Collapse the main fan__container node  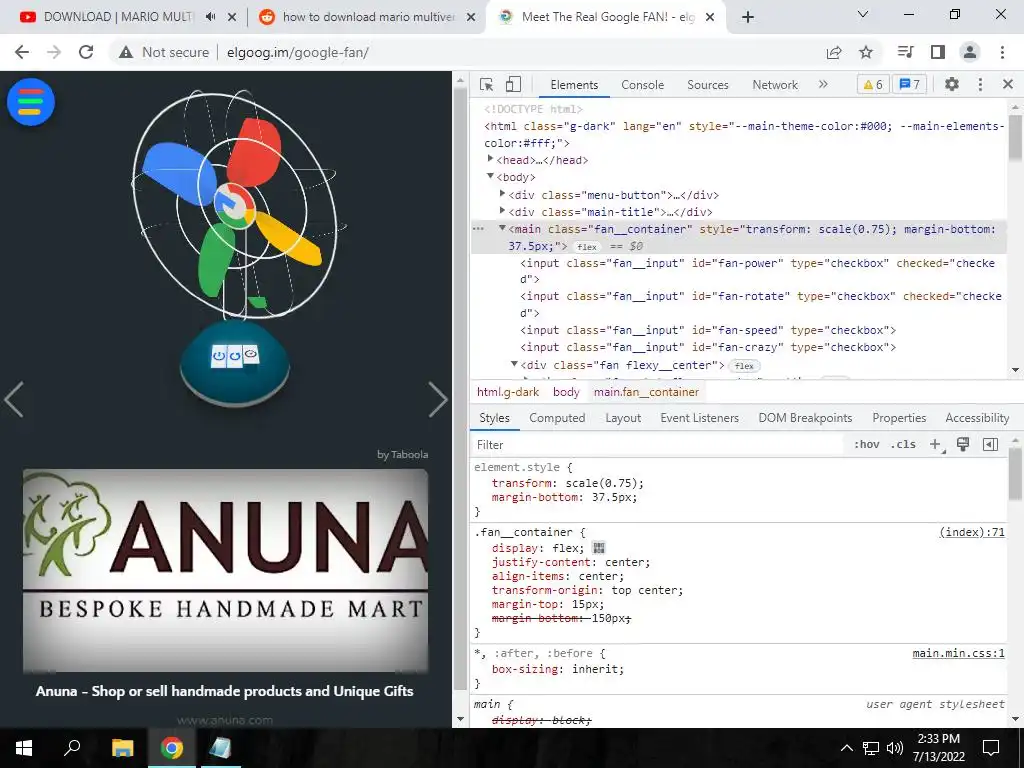[x=502, y=228]
